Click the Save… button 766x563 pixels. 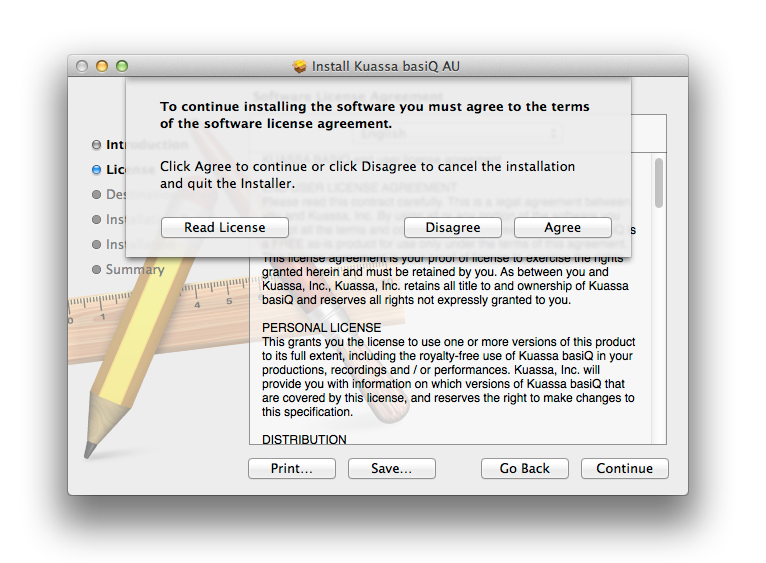point(391,468)
